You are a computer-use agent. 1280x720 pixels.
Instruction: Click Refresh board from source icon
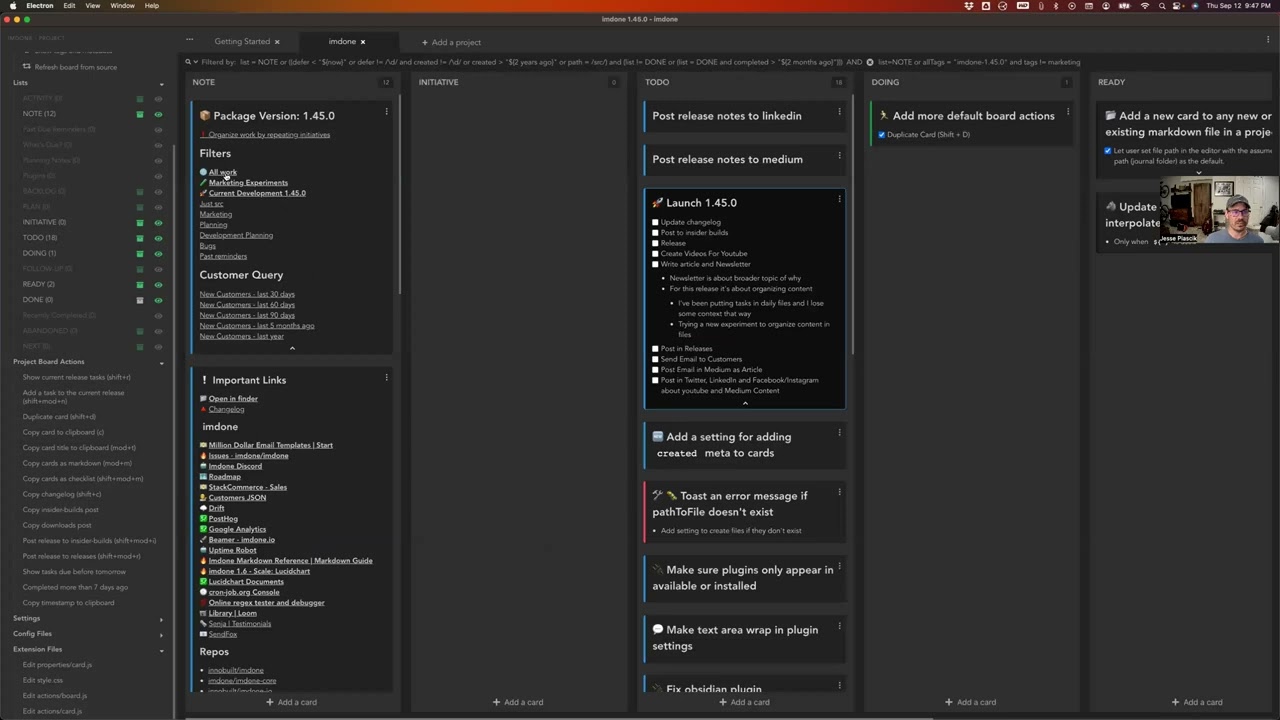28,67
